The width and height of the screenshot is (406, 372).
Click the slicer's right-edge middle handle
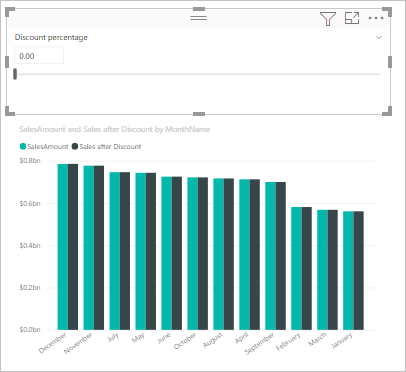(x=390, y=62)
